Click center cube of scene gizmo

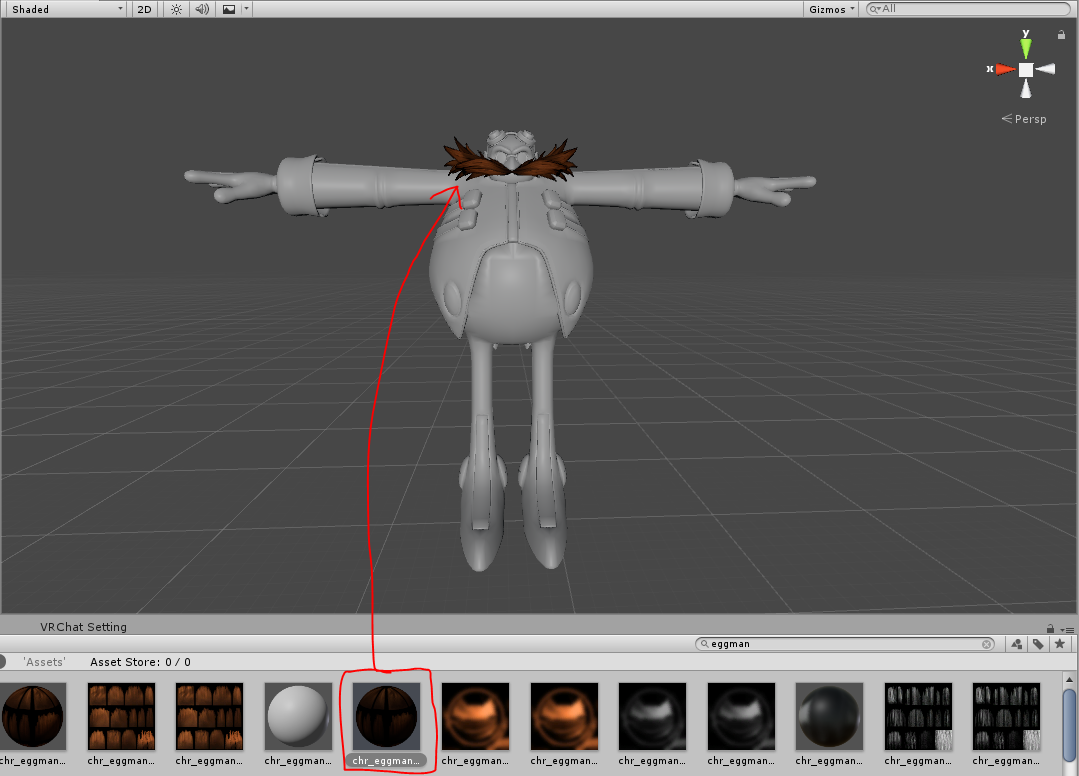click(x=1026, y=69)
